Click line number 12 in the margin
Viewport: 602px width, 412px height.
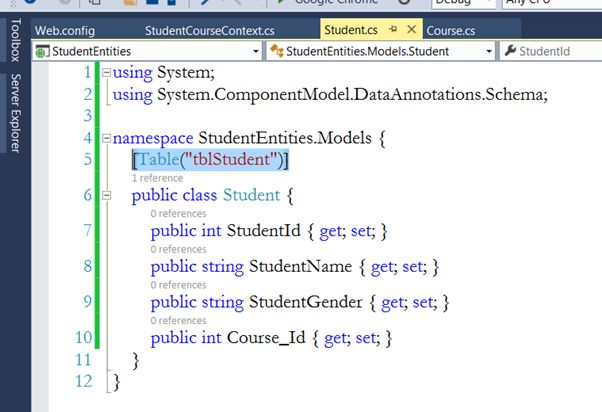(84, 382)
